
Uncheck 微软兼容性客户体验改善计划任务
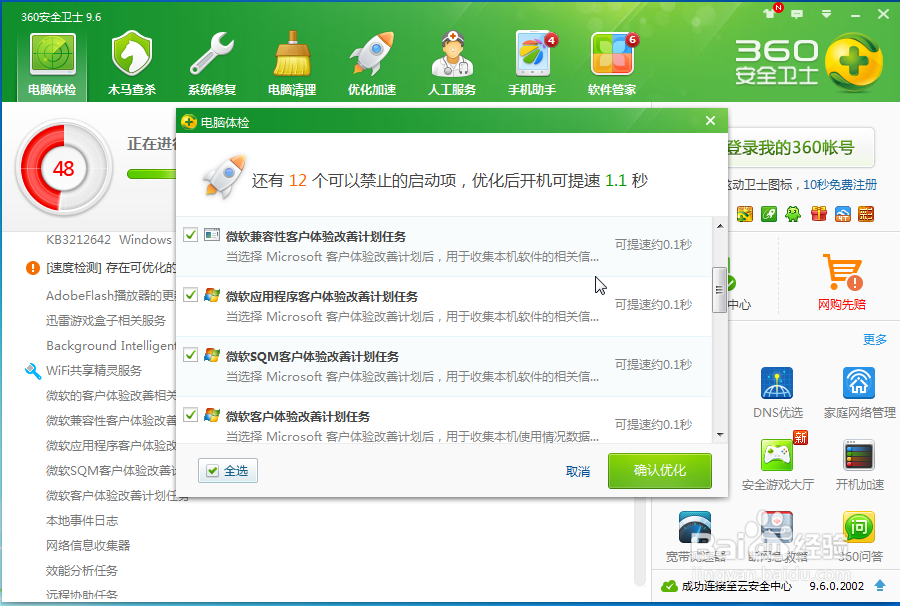pos(191,235)
